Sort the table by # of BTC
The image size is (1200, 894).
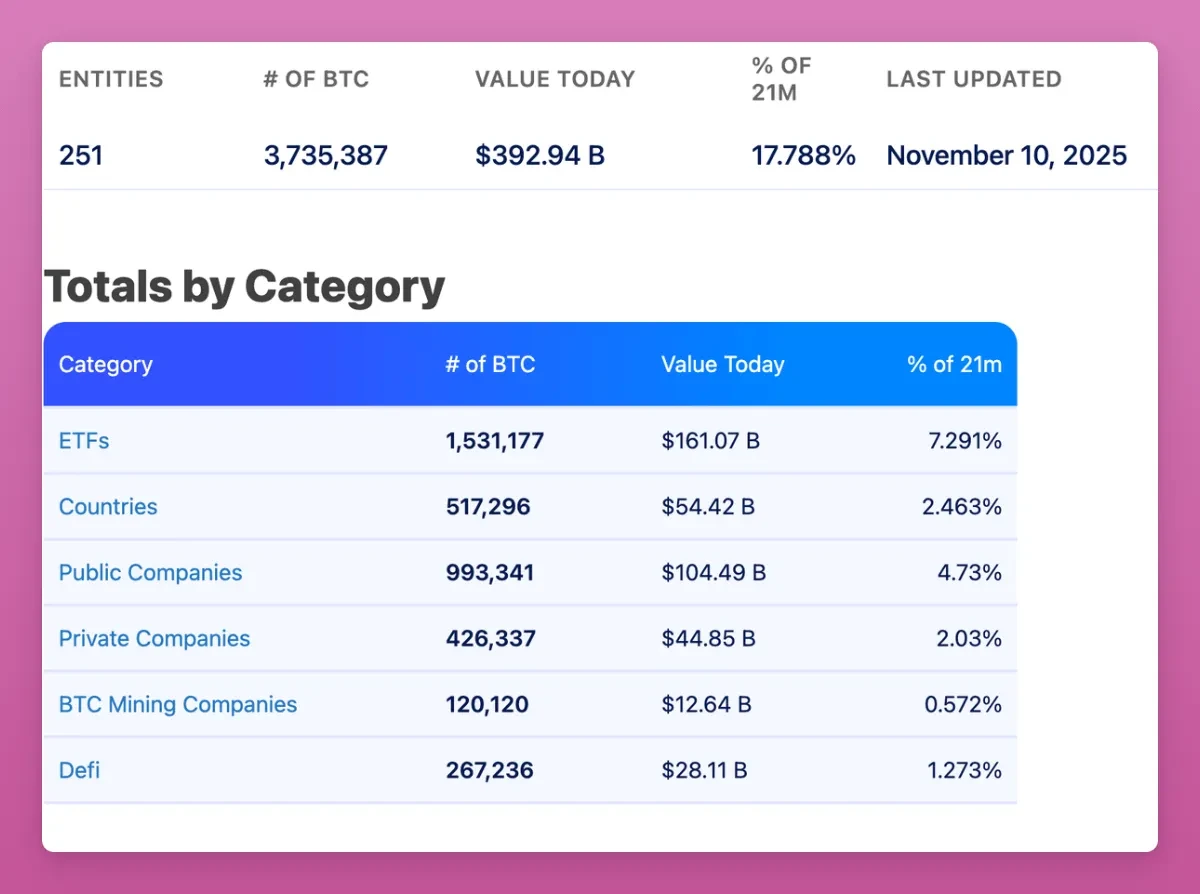point(490,364)
